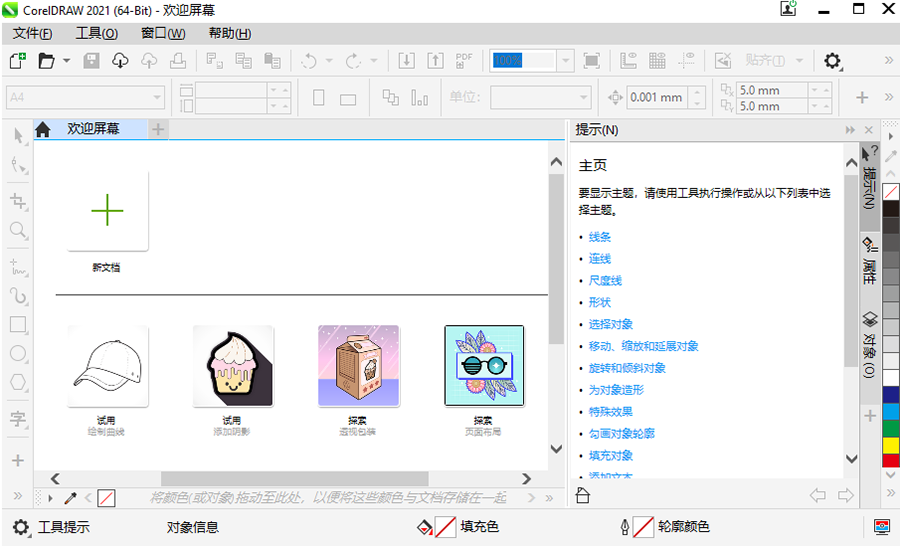Click the nudge distance 0.001 mm field
The image size is (900, 546).
(657, 98)
